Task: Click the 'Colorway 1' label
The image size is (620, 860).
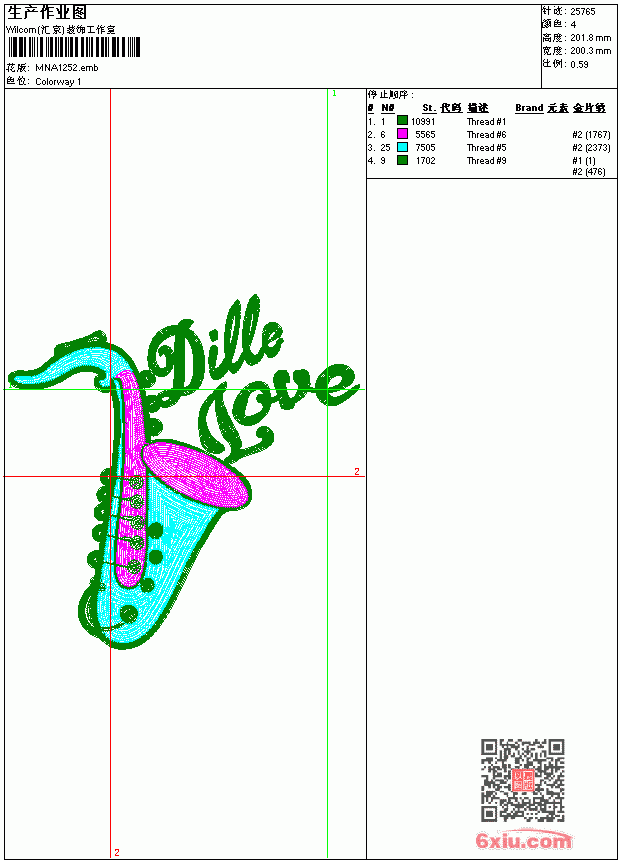Action: (x=58, y=82)
